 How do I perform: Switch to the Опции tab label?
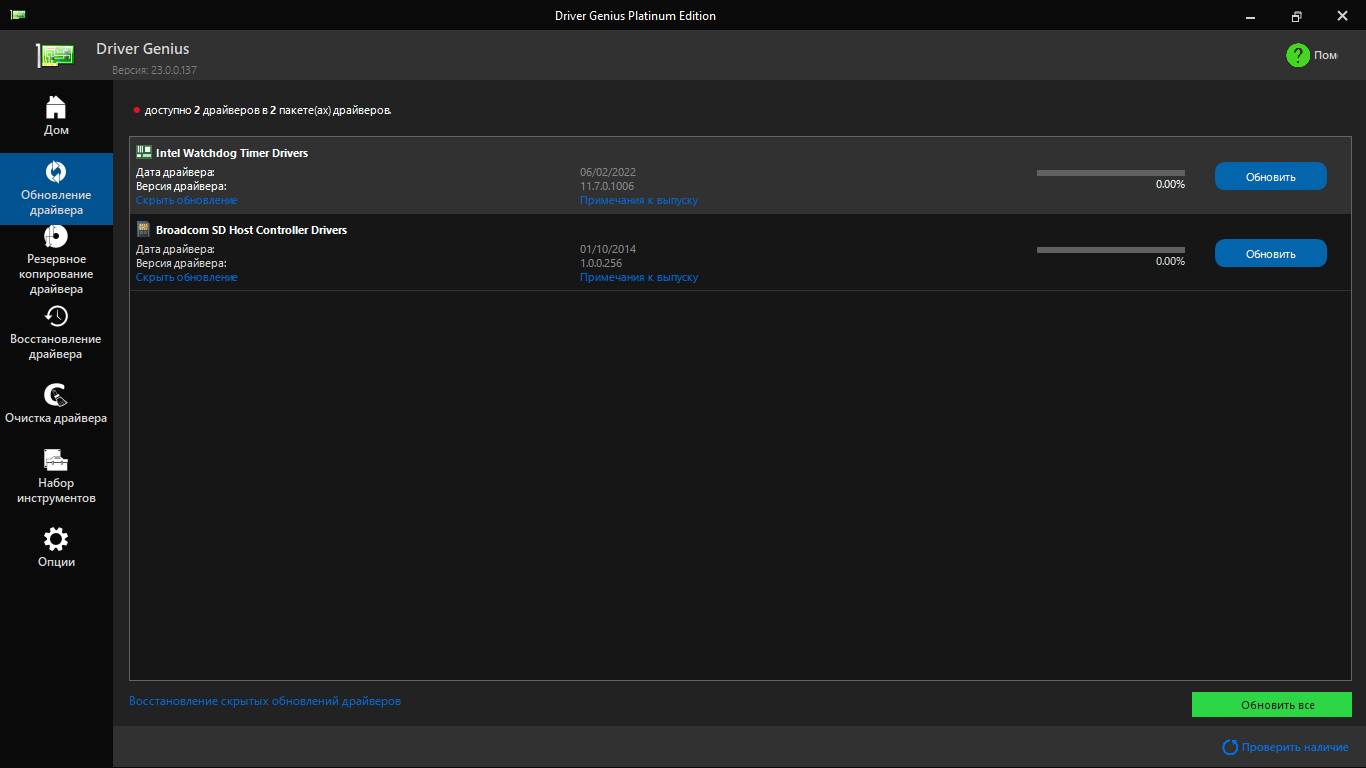[x=56, y=562]
